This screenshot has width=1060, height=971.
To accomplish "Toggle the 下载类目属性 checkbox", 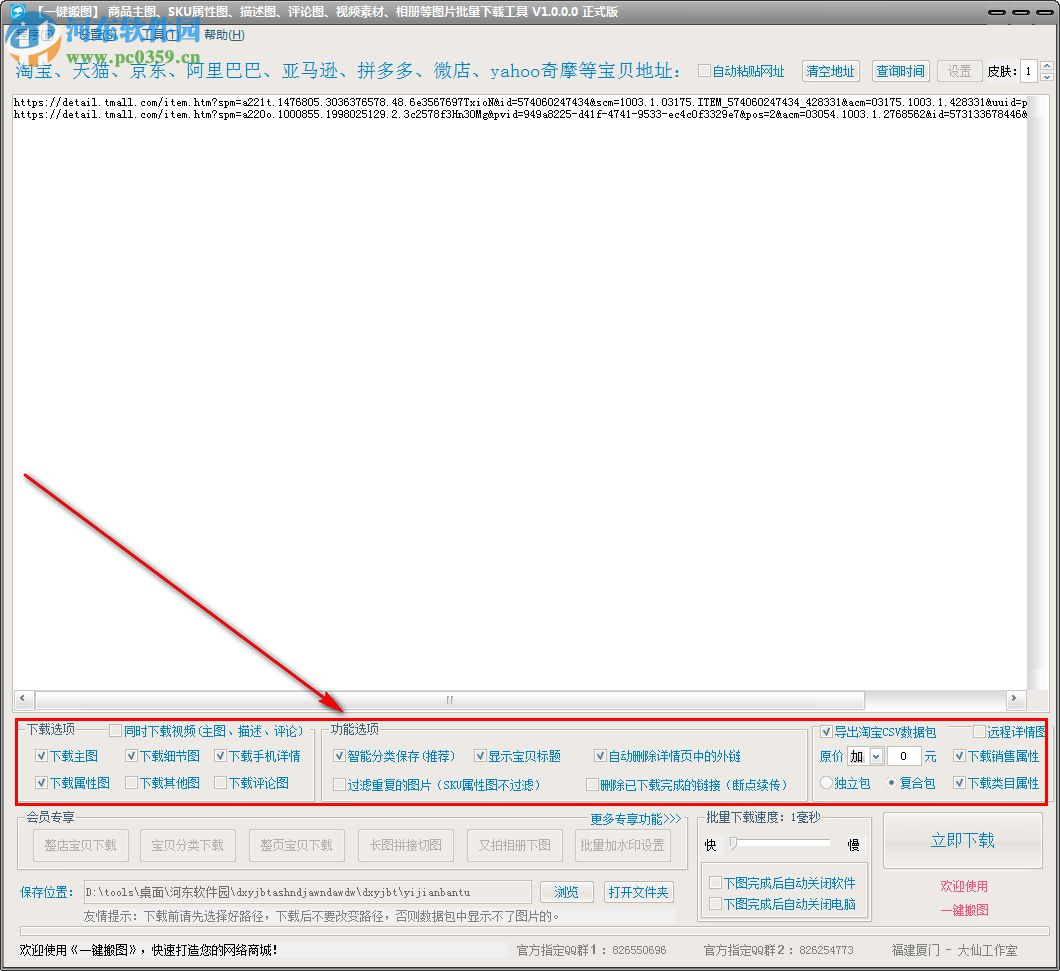I will [x=959, y=783].
